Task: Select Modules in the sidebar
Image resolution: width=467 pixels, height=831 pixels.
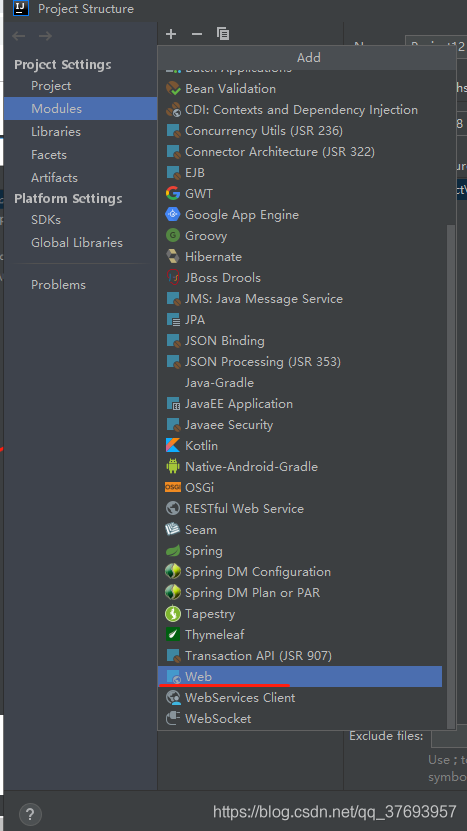Action: tap(81, 109)
